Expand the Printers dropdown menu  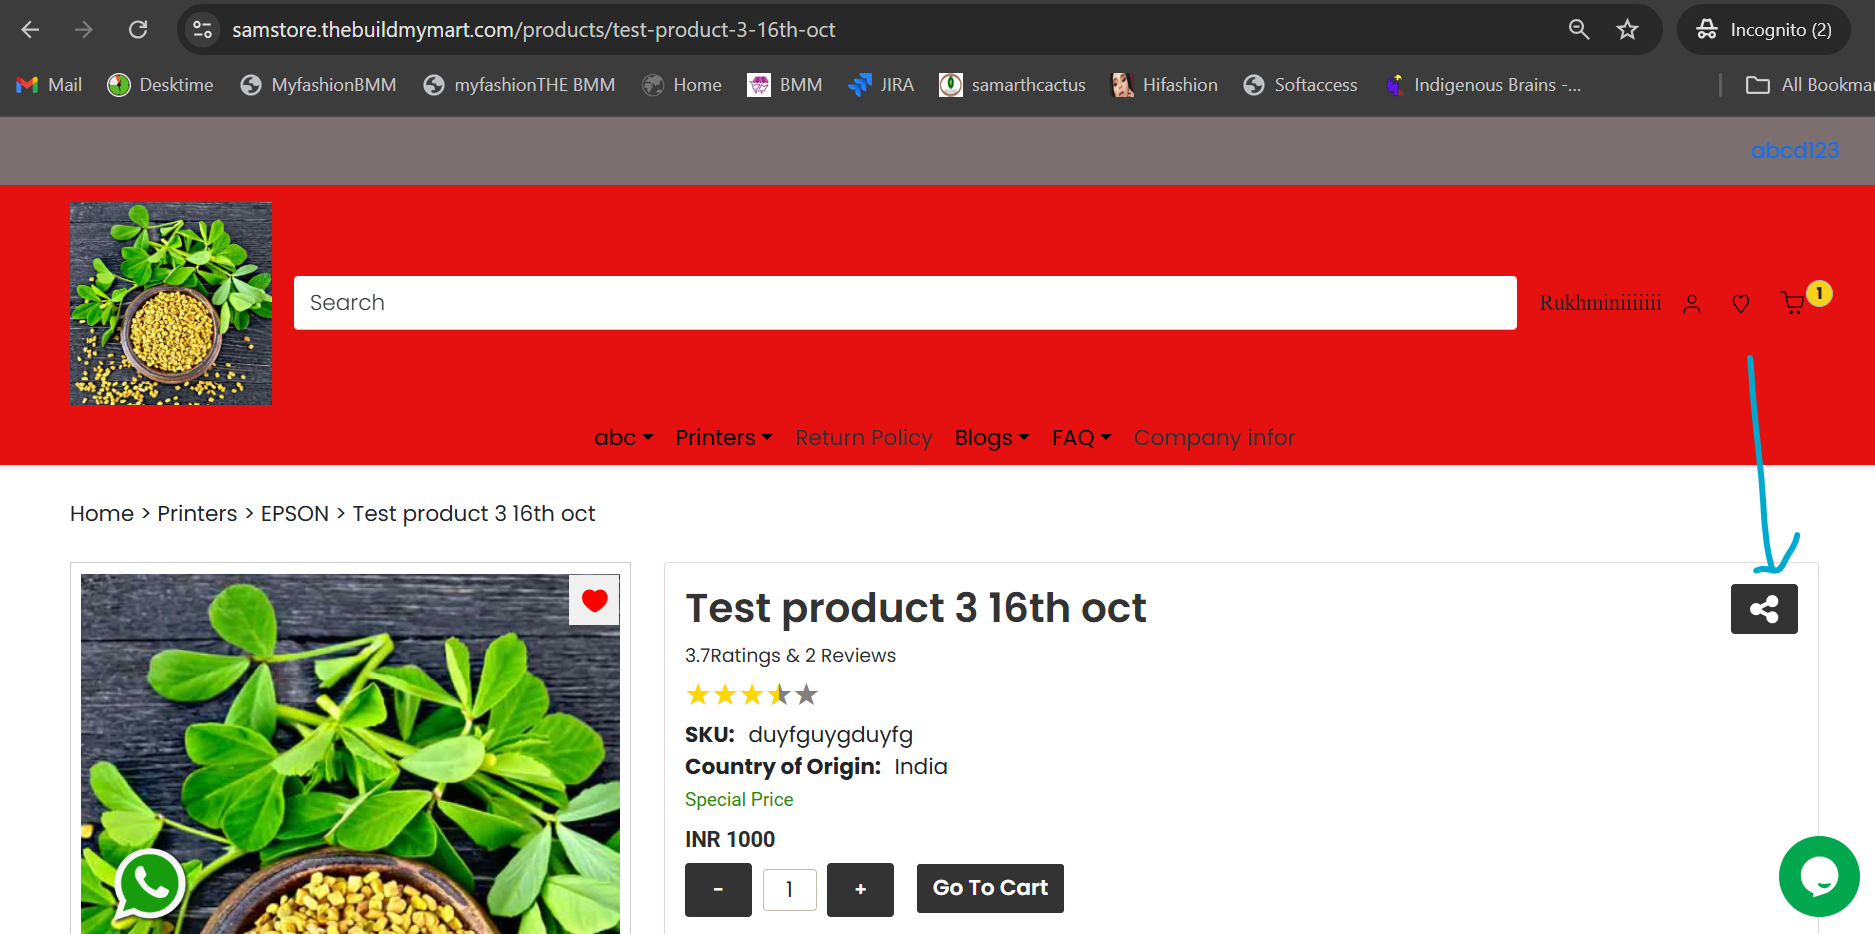tap(724, 438)
